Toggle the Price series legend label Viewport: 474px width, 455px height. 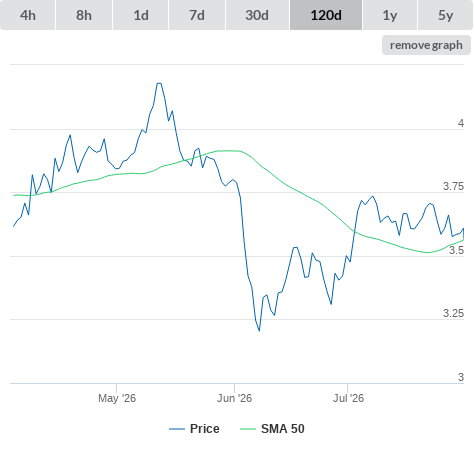(205, 429)
